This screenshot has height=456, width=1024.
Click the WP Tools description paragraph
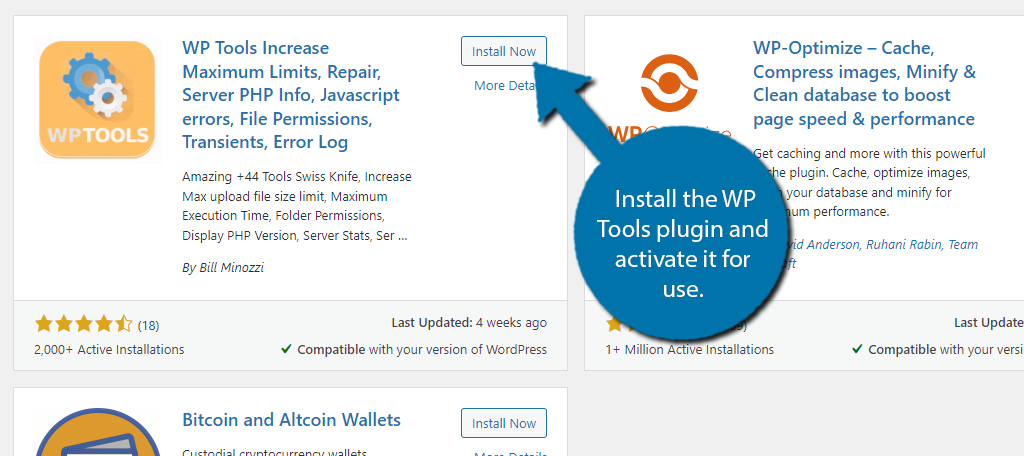tap(297, 206)
